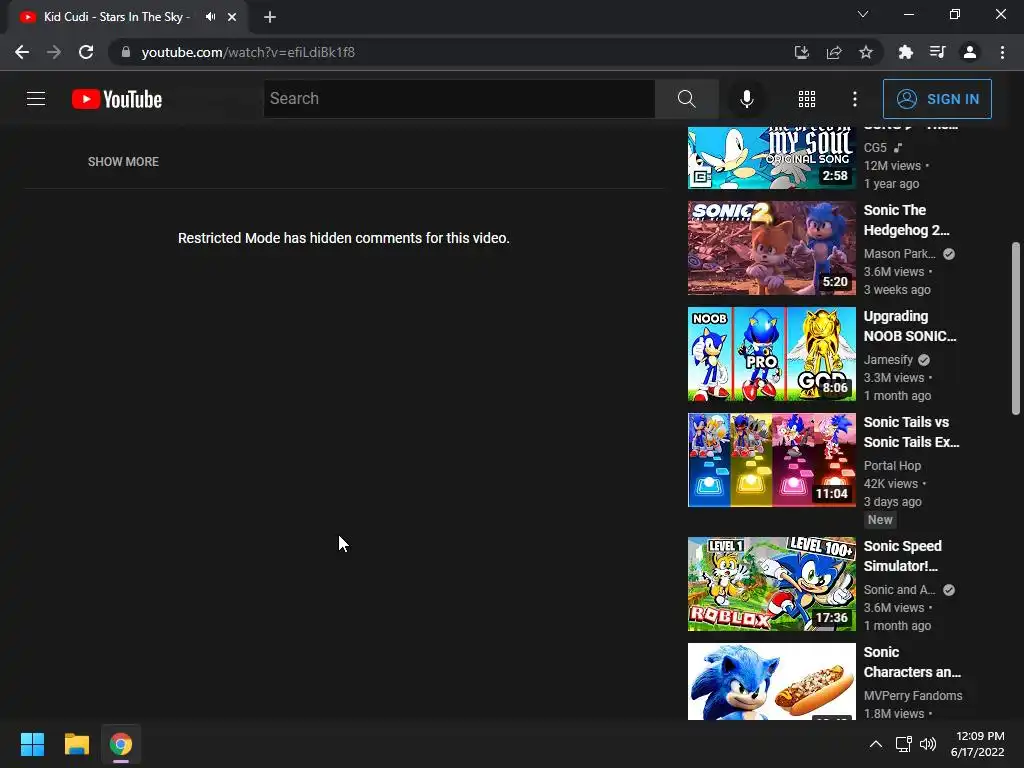The width and height of the screenshot is (1024, 768).
Task: Click the Sonic The Hedgehog 2 title
Action: pos(906,220)
